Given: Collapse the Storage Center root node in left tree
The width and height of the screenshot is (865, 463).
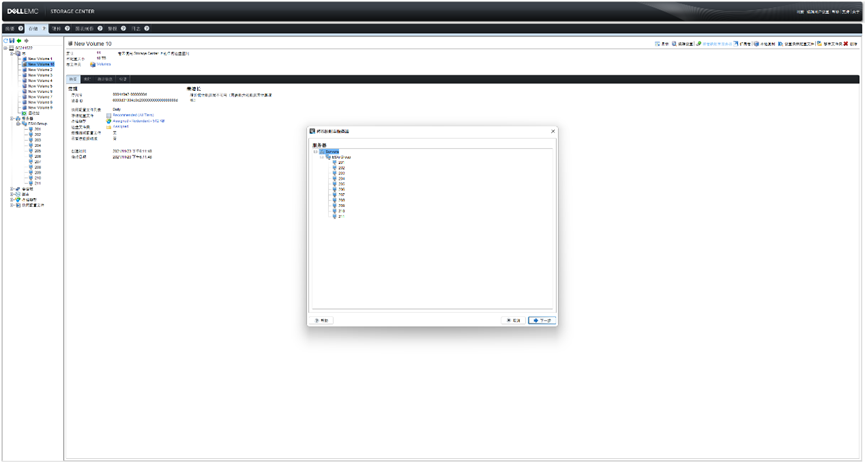Looking at the screenshot, I should click(6, 48).
